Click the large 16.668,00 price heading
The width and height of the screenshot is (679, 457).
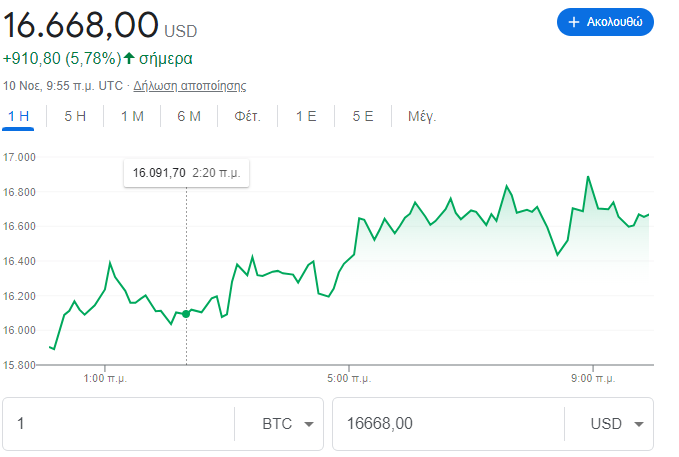82,23
